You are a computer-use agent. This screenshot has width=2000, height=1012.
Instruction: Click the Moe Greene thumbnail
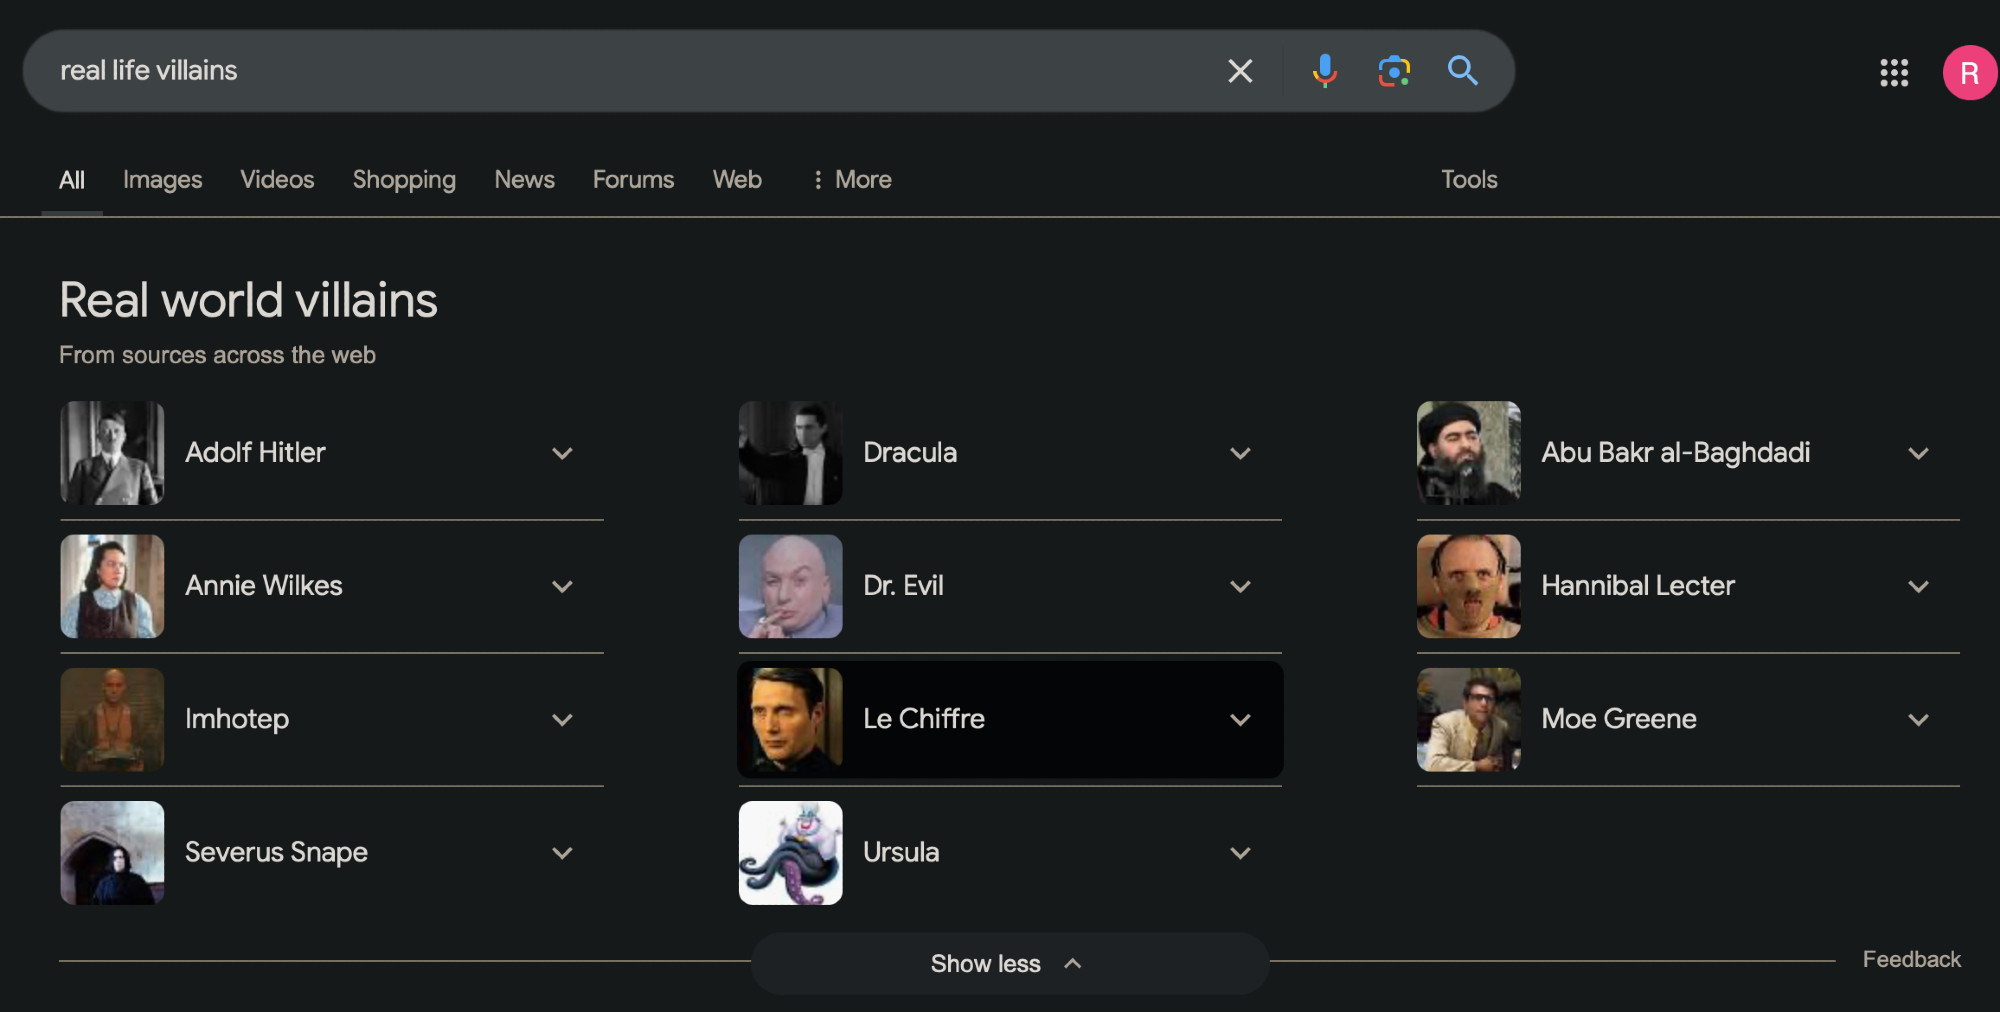(1468, 719)
